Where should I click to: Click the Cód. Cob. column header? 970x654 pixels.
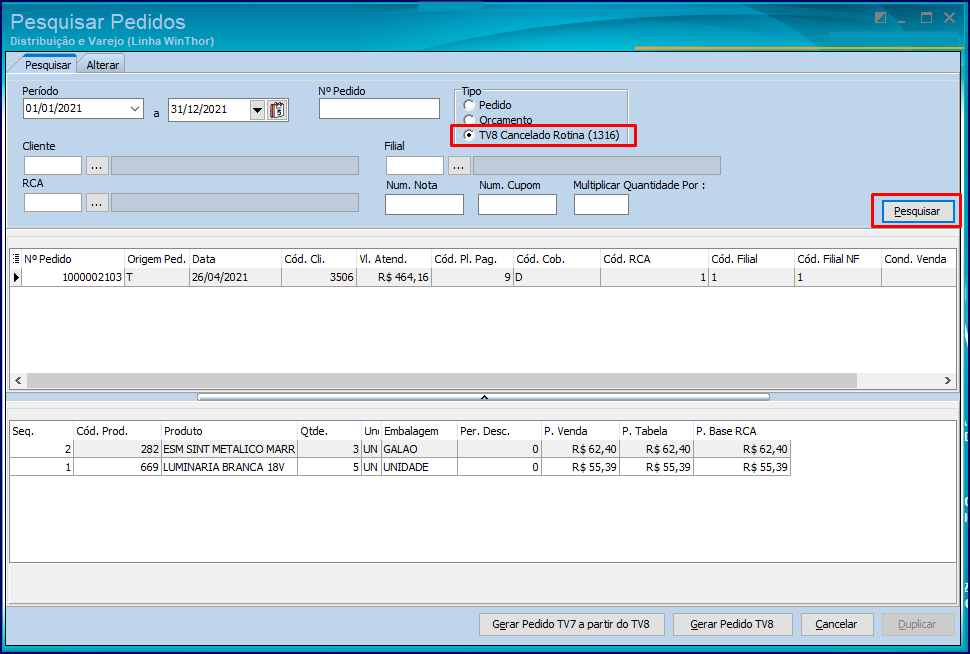click(x=557, y=259)
